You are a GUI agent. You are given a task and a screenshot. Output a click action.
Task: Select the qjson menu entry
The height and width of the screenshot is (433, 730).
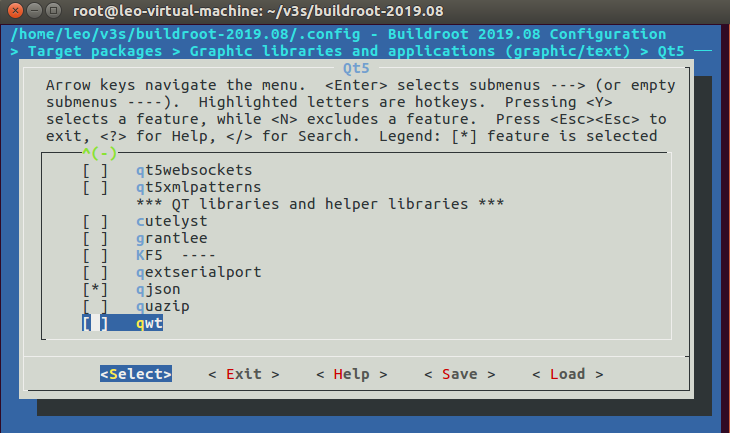point(158,290)
